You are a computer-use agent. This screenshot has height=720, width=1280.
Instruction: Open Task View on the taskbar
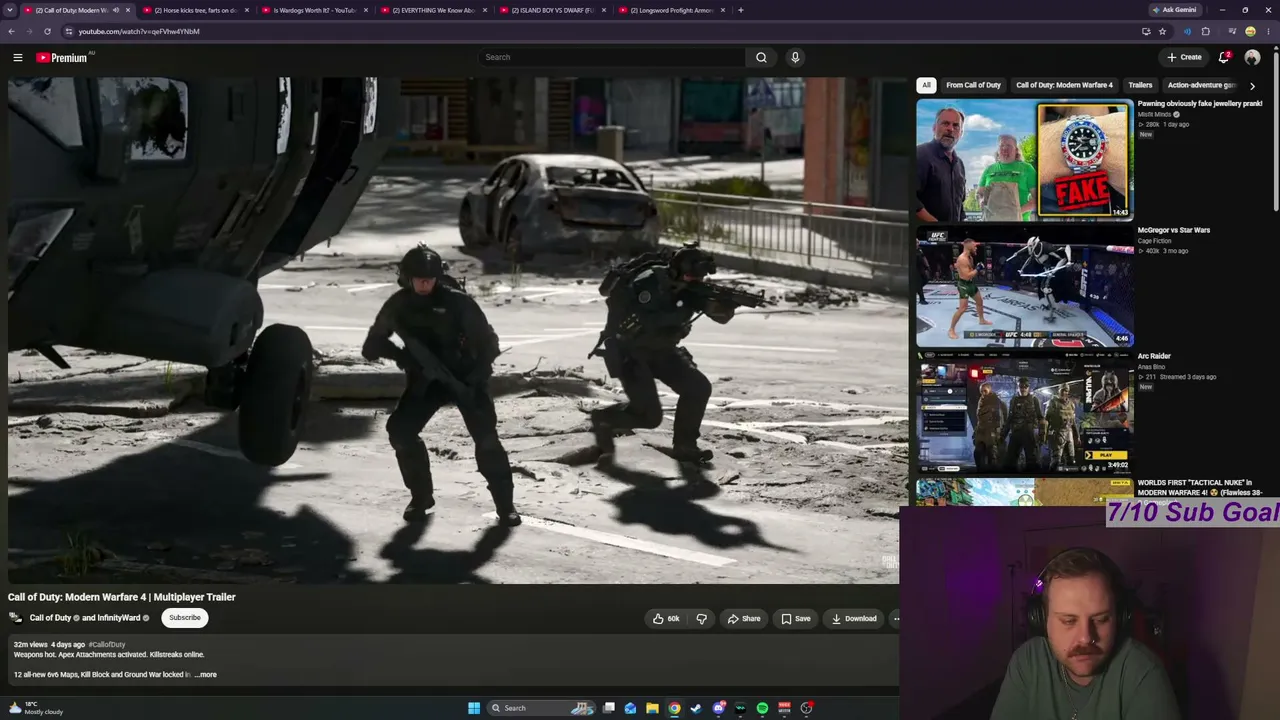click(x=608, y=708)
